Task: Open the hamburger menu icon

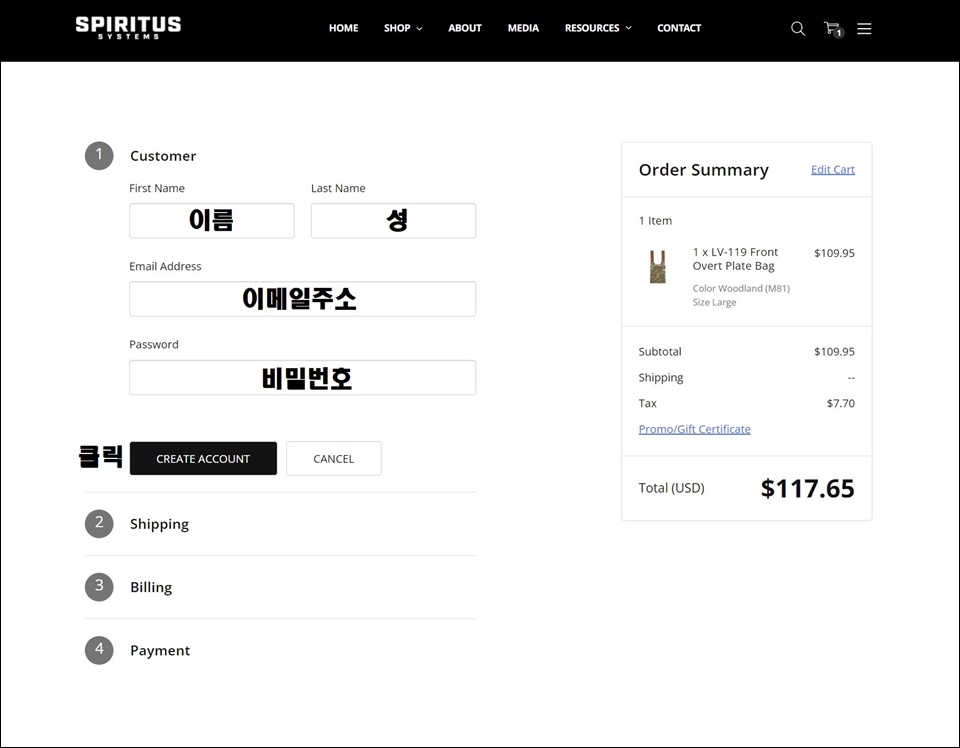Action: coord(864,29)
